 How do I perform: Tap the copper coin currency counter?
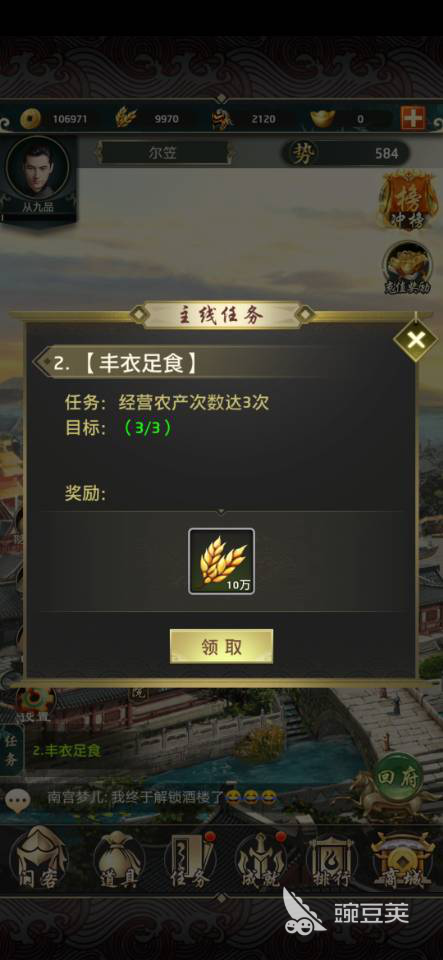click(54, 118)
